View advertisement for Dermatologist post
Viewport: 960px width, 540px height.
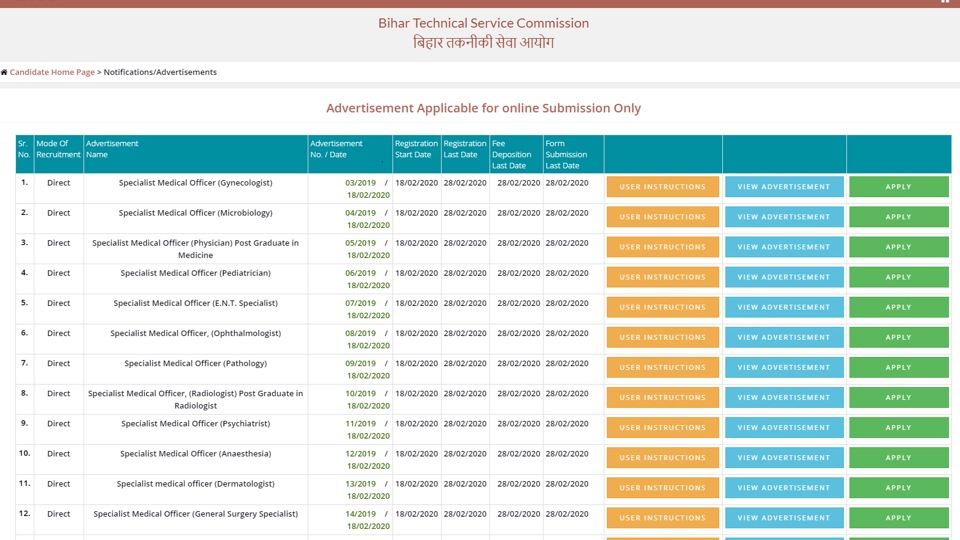784,487
